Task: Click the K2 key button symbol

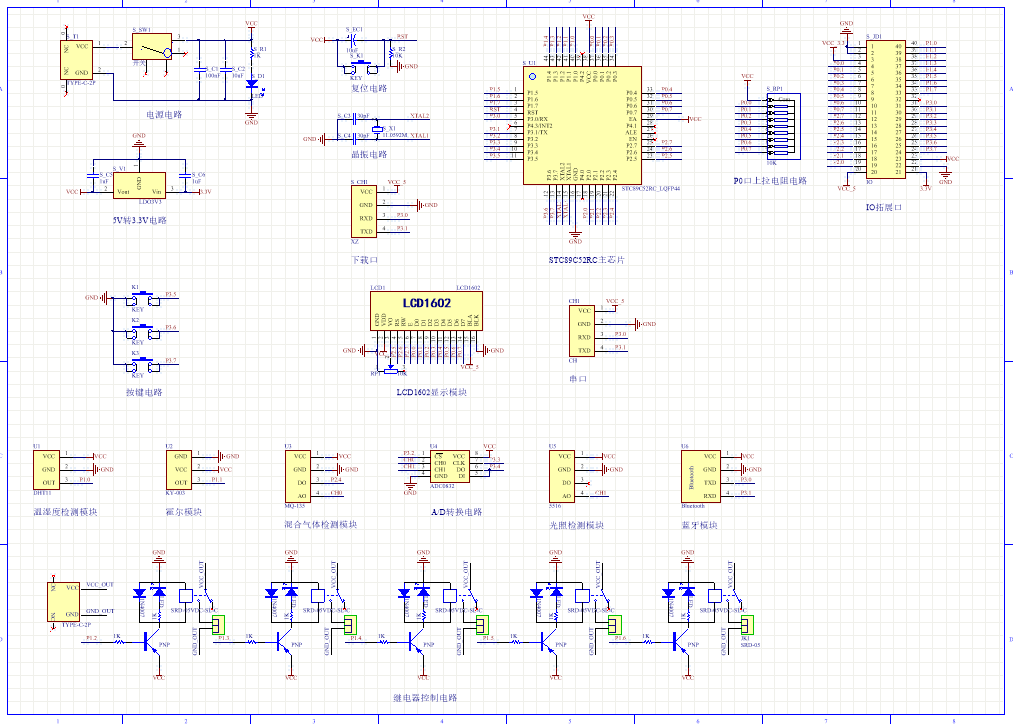Action: click(x=137, y=329)
